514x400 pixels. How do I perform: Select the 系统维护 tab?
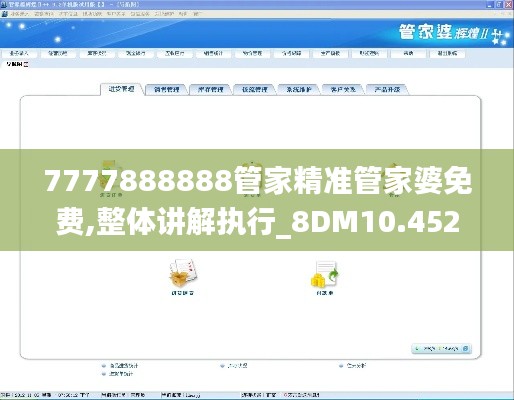pos(299,89)
